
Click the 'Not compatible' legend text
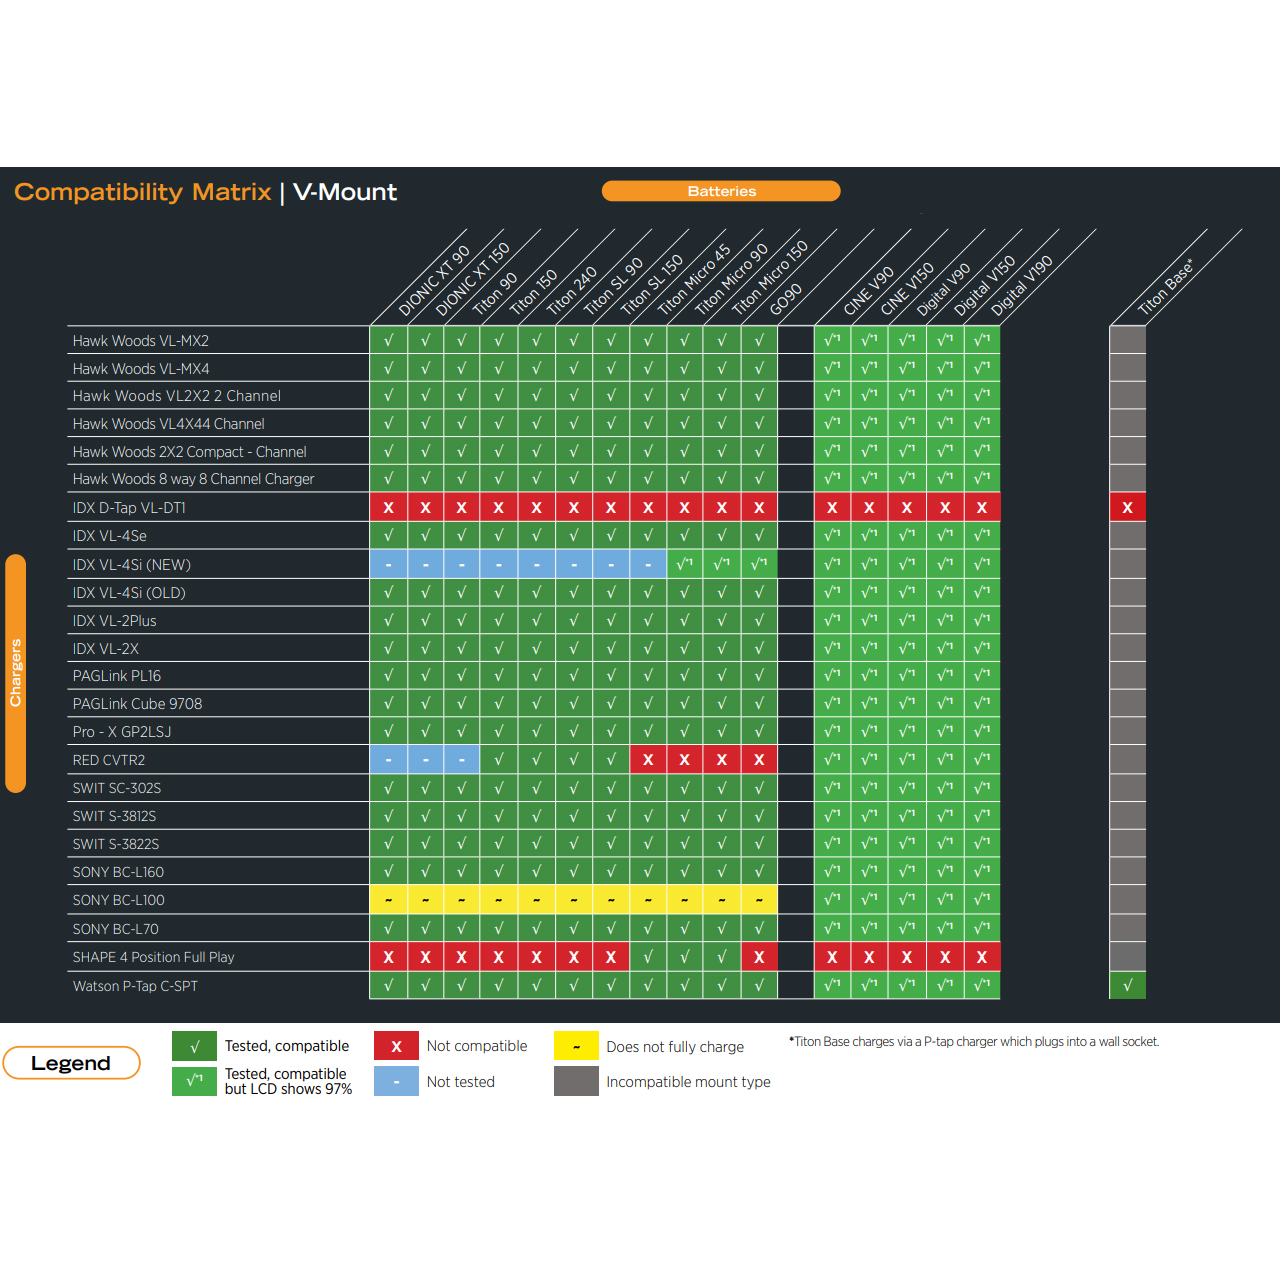pyautogui.click(x=477, y=1046)
